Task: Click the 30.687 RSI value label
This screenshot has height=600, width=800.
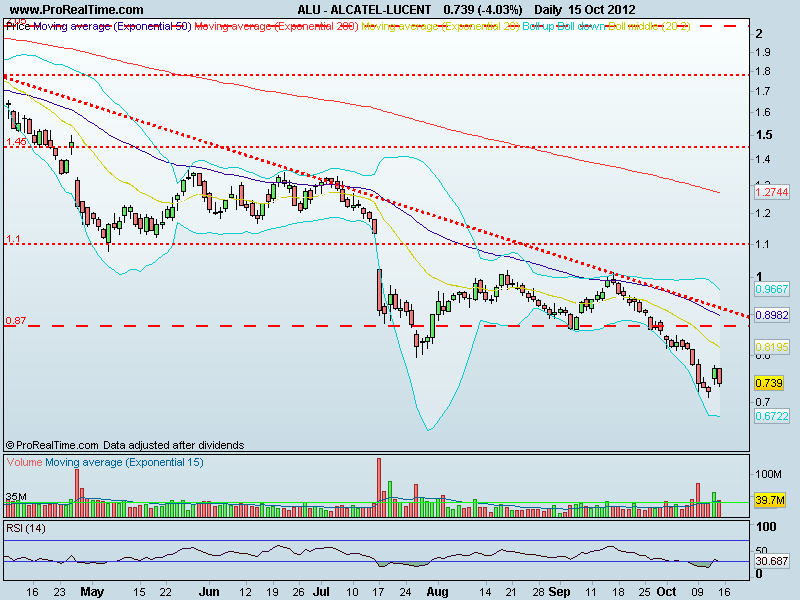Action: 772,562
